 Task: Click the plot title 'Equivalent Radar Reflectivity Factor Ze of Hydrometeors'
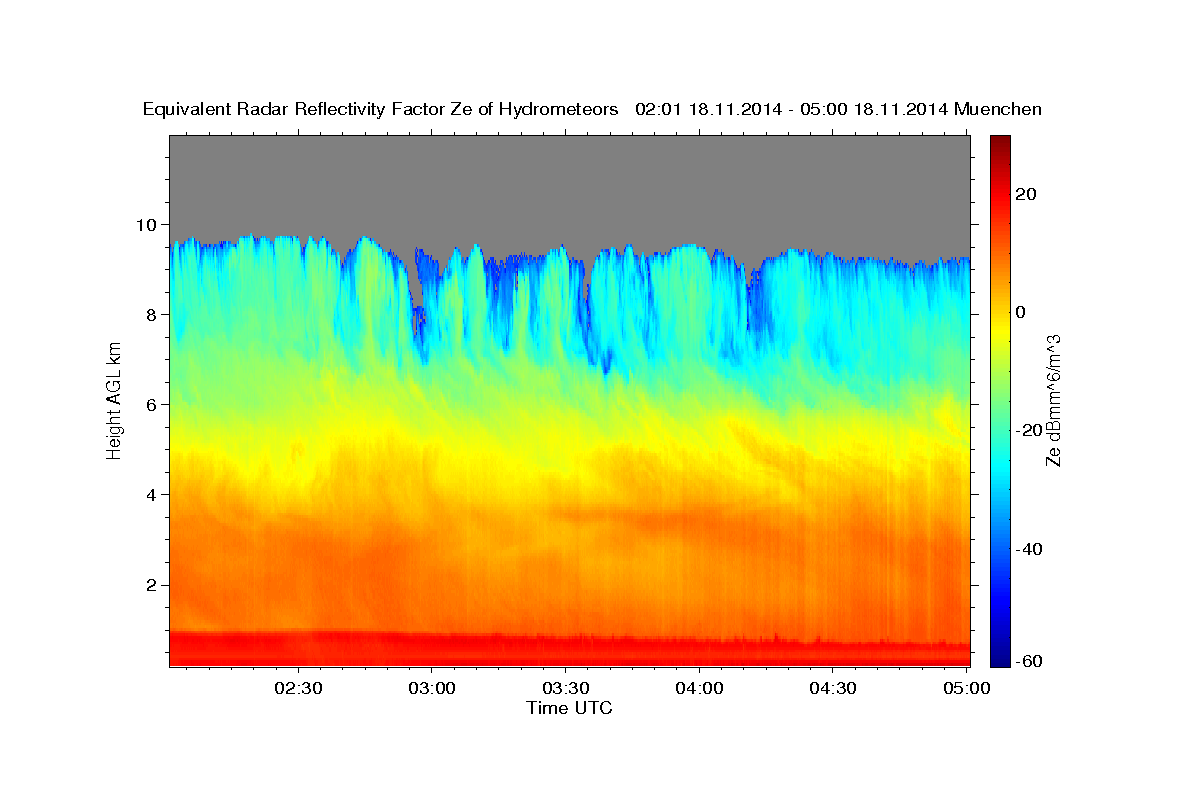(x=381, y=110)
